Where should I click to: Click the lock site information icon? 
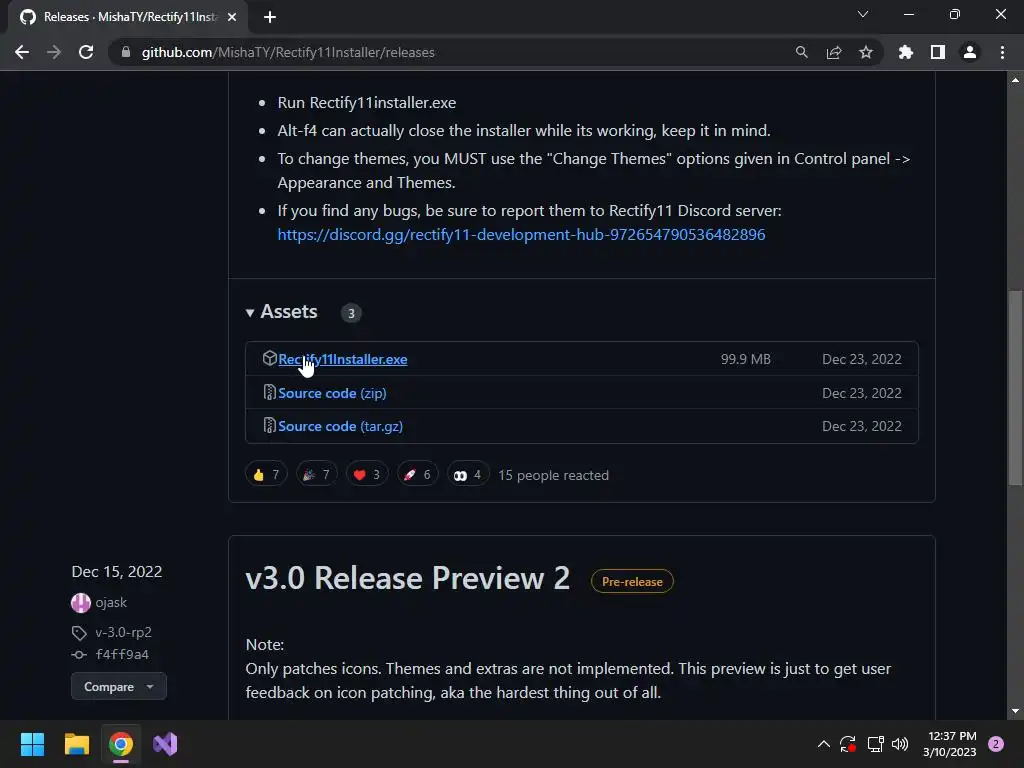(x=125, y=52)
